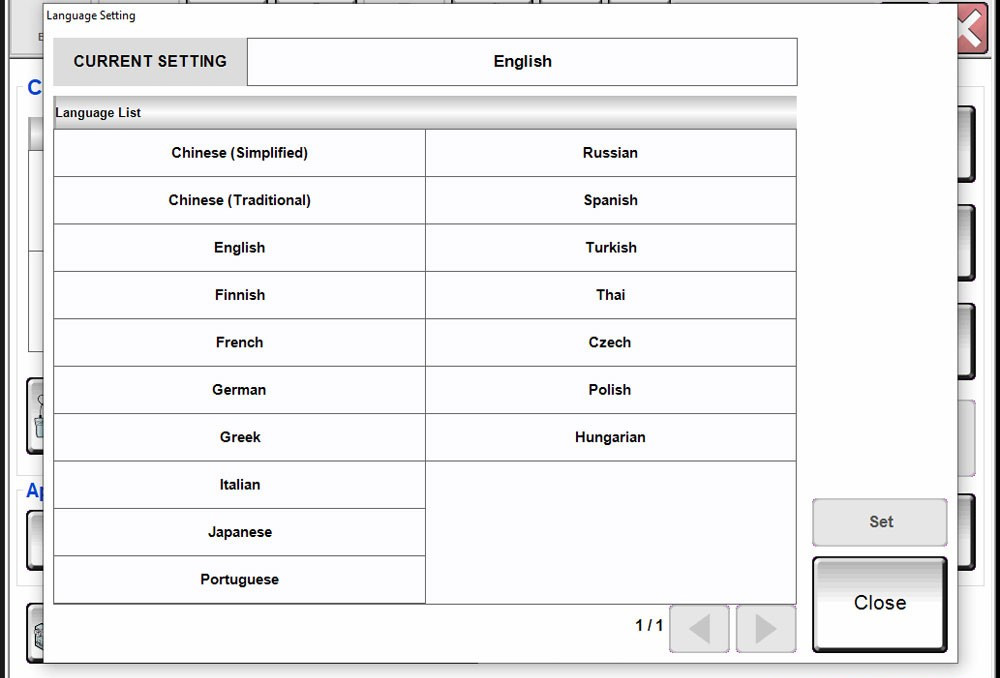Click the previous page arrow
This screenshot has height=678, width=1000.
coord(699,629)
